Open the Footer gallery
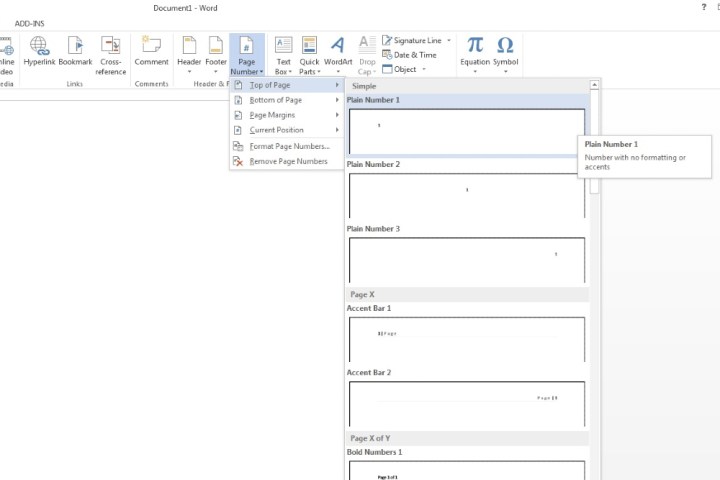 click(x=216, y=55)
